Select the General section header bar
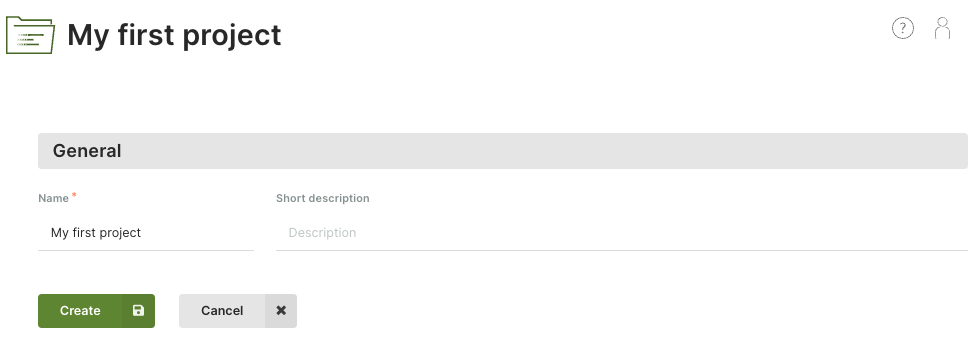Viewport: 977px width, 362px height. pos(503,151)
